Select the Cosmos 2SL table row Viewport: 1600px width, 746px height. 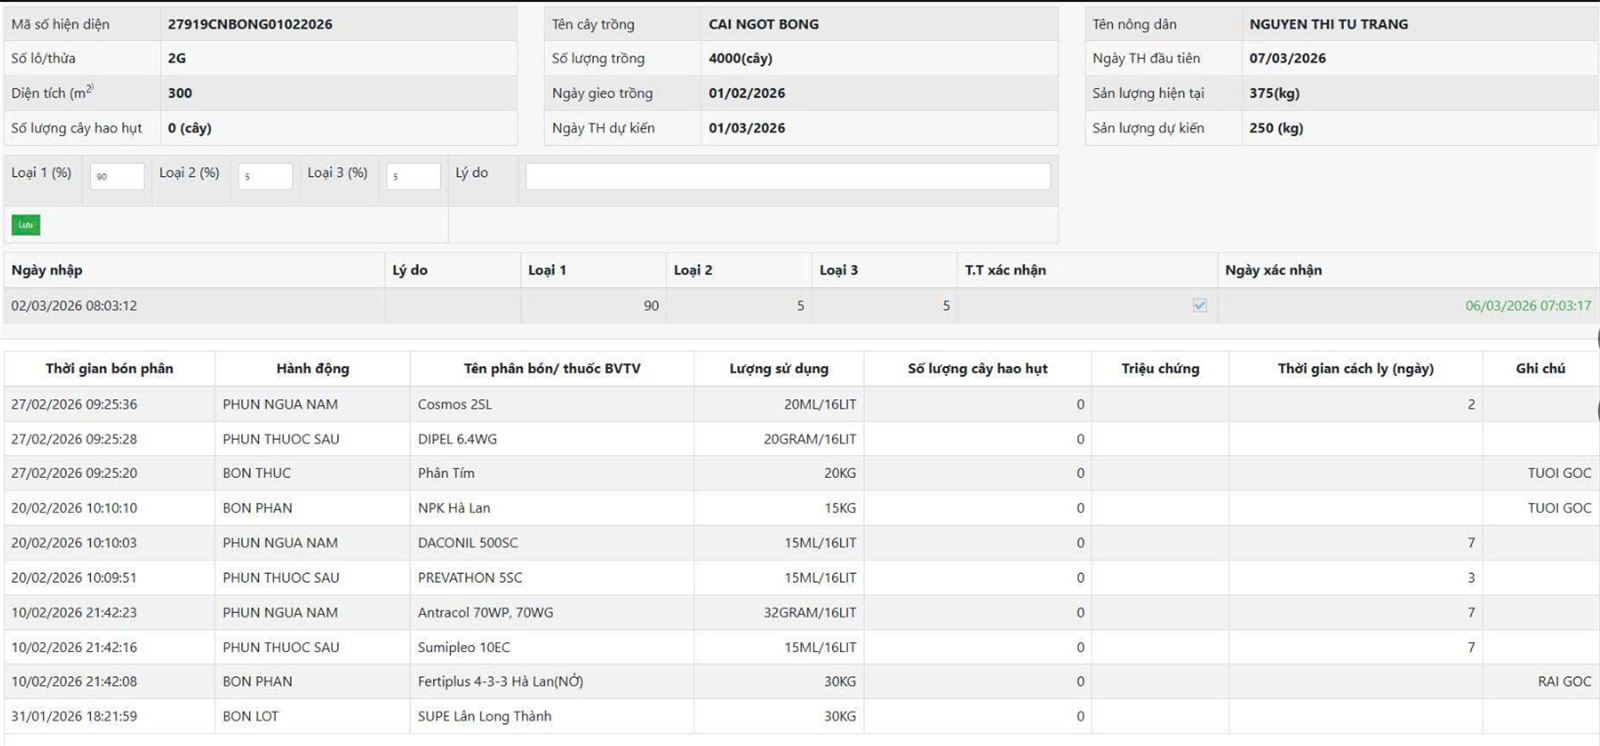click(455, 405)
